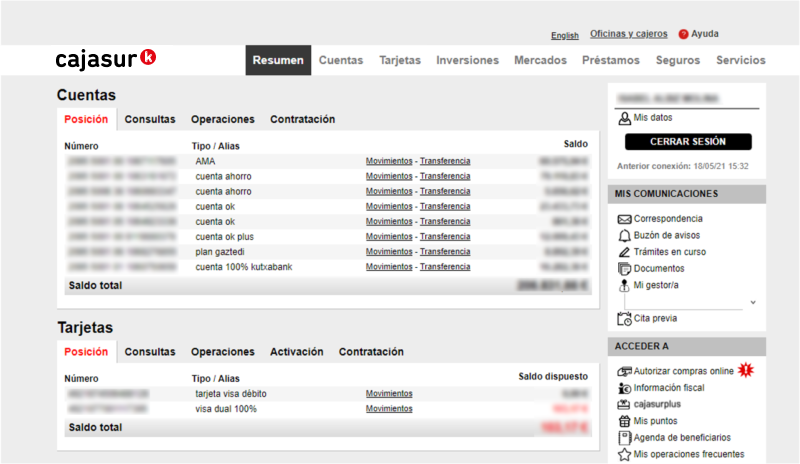Click the Mis operaciones frecuentes star icon
The height and width of the screenshot is (464, 800).
[624, 455]
